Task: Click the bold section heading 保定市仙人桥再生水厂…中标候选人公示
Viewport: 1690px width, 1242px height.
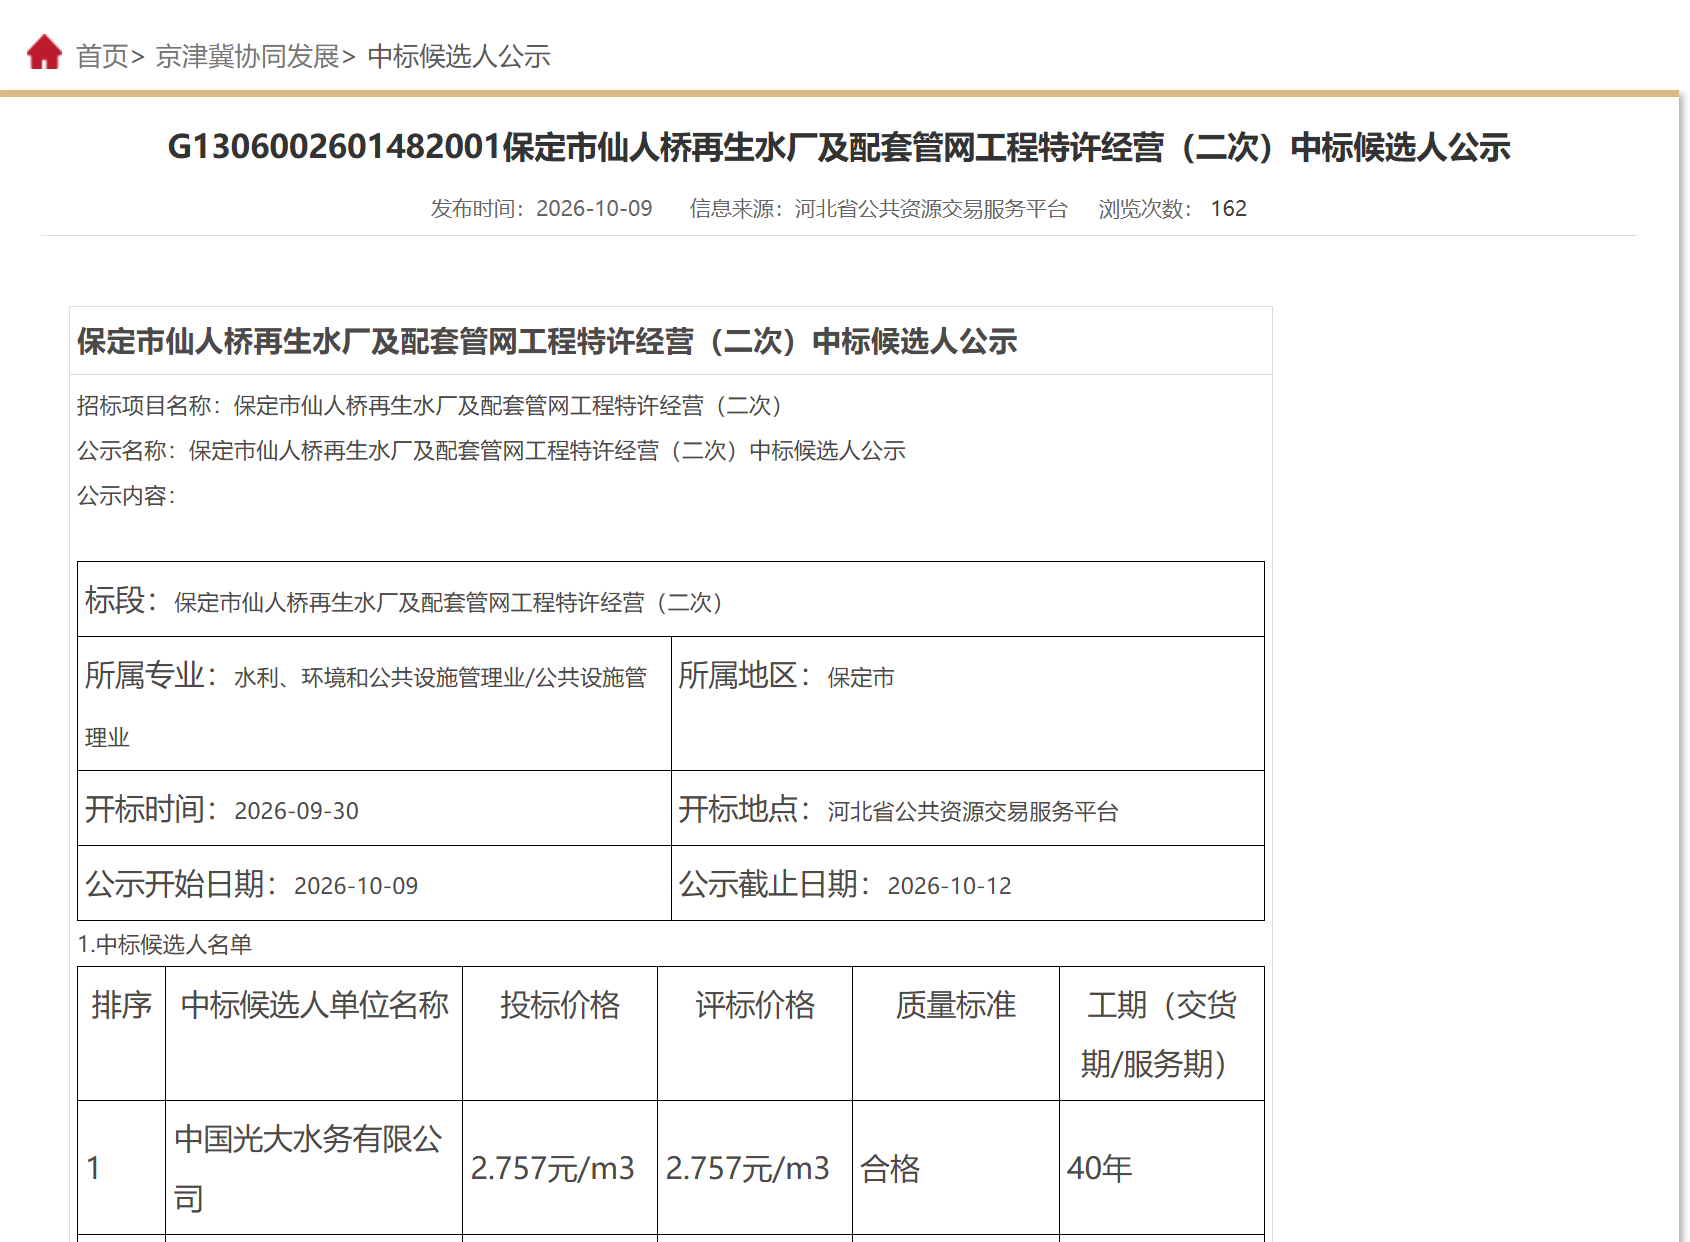Action: coord(547,342)
